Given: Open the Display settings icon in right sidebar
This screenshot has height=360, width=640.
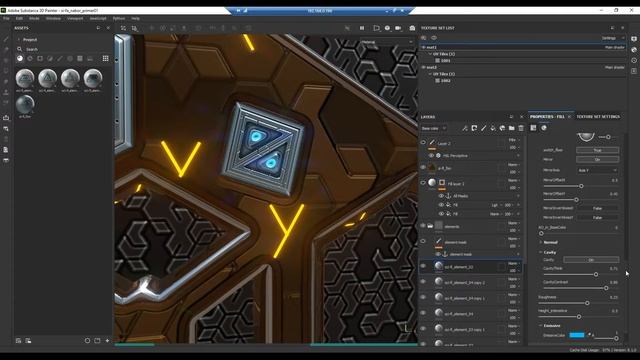Looking at the screenshot, I should tap(634, 39).
